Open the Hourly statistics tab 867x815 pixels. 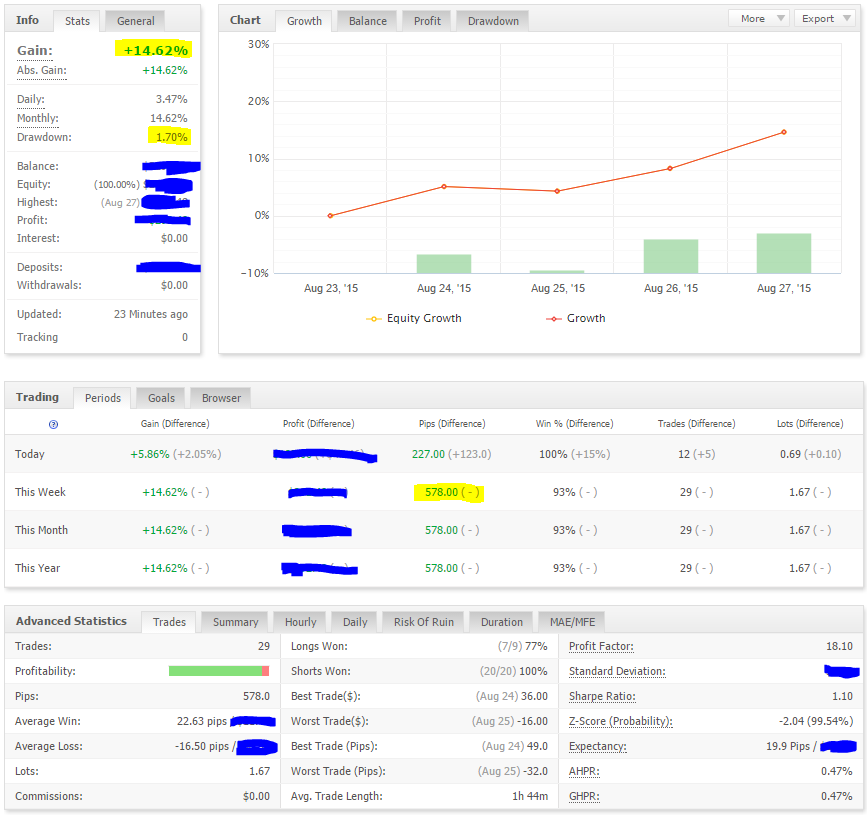point(300,622)
